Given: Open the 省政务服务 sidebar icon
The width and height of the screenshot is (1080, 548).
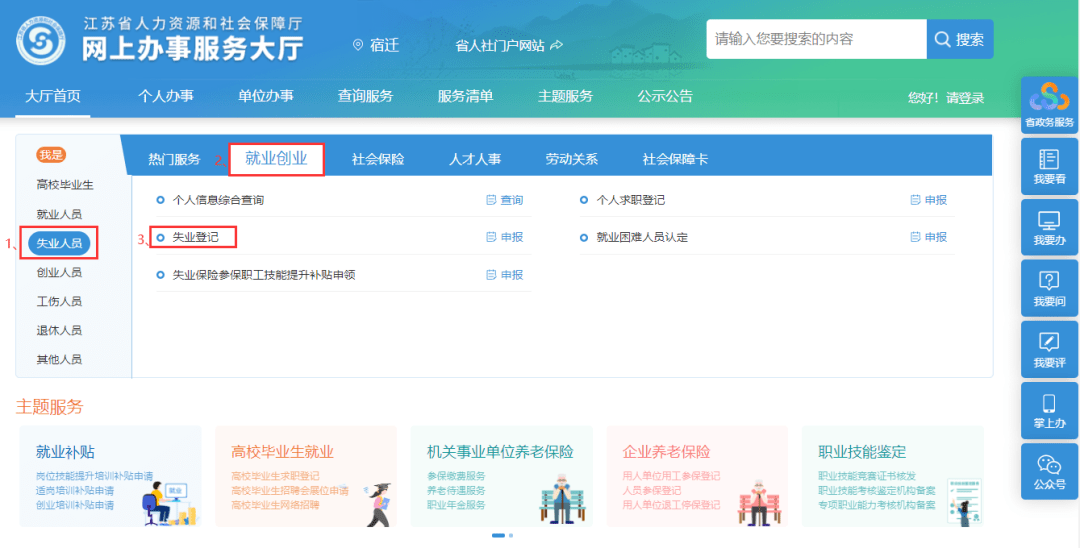Looking at the screenshot, I should tap(1049, 105).
